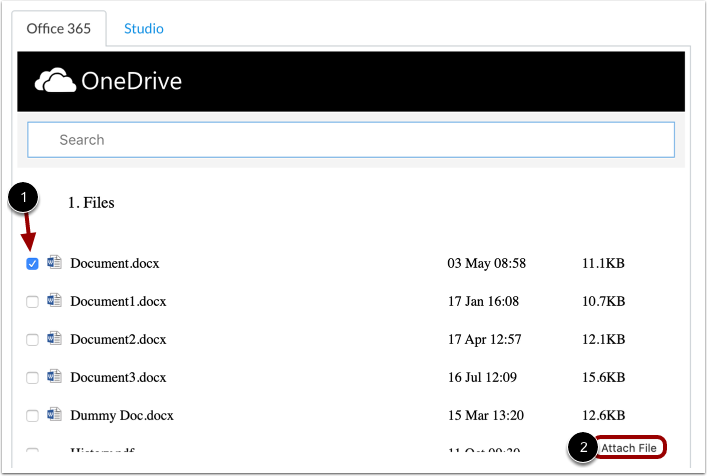Viewport: 707px width, 476px height.
Task: Click the OneDrive cloud logo icon
Action: [x=55, y=80]
